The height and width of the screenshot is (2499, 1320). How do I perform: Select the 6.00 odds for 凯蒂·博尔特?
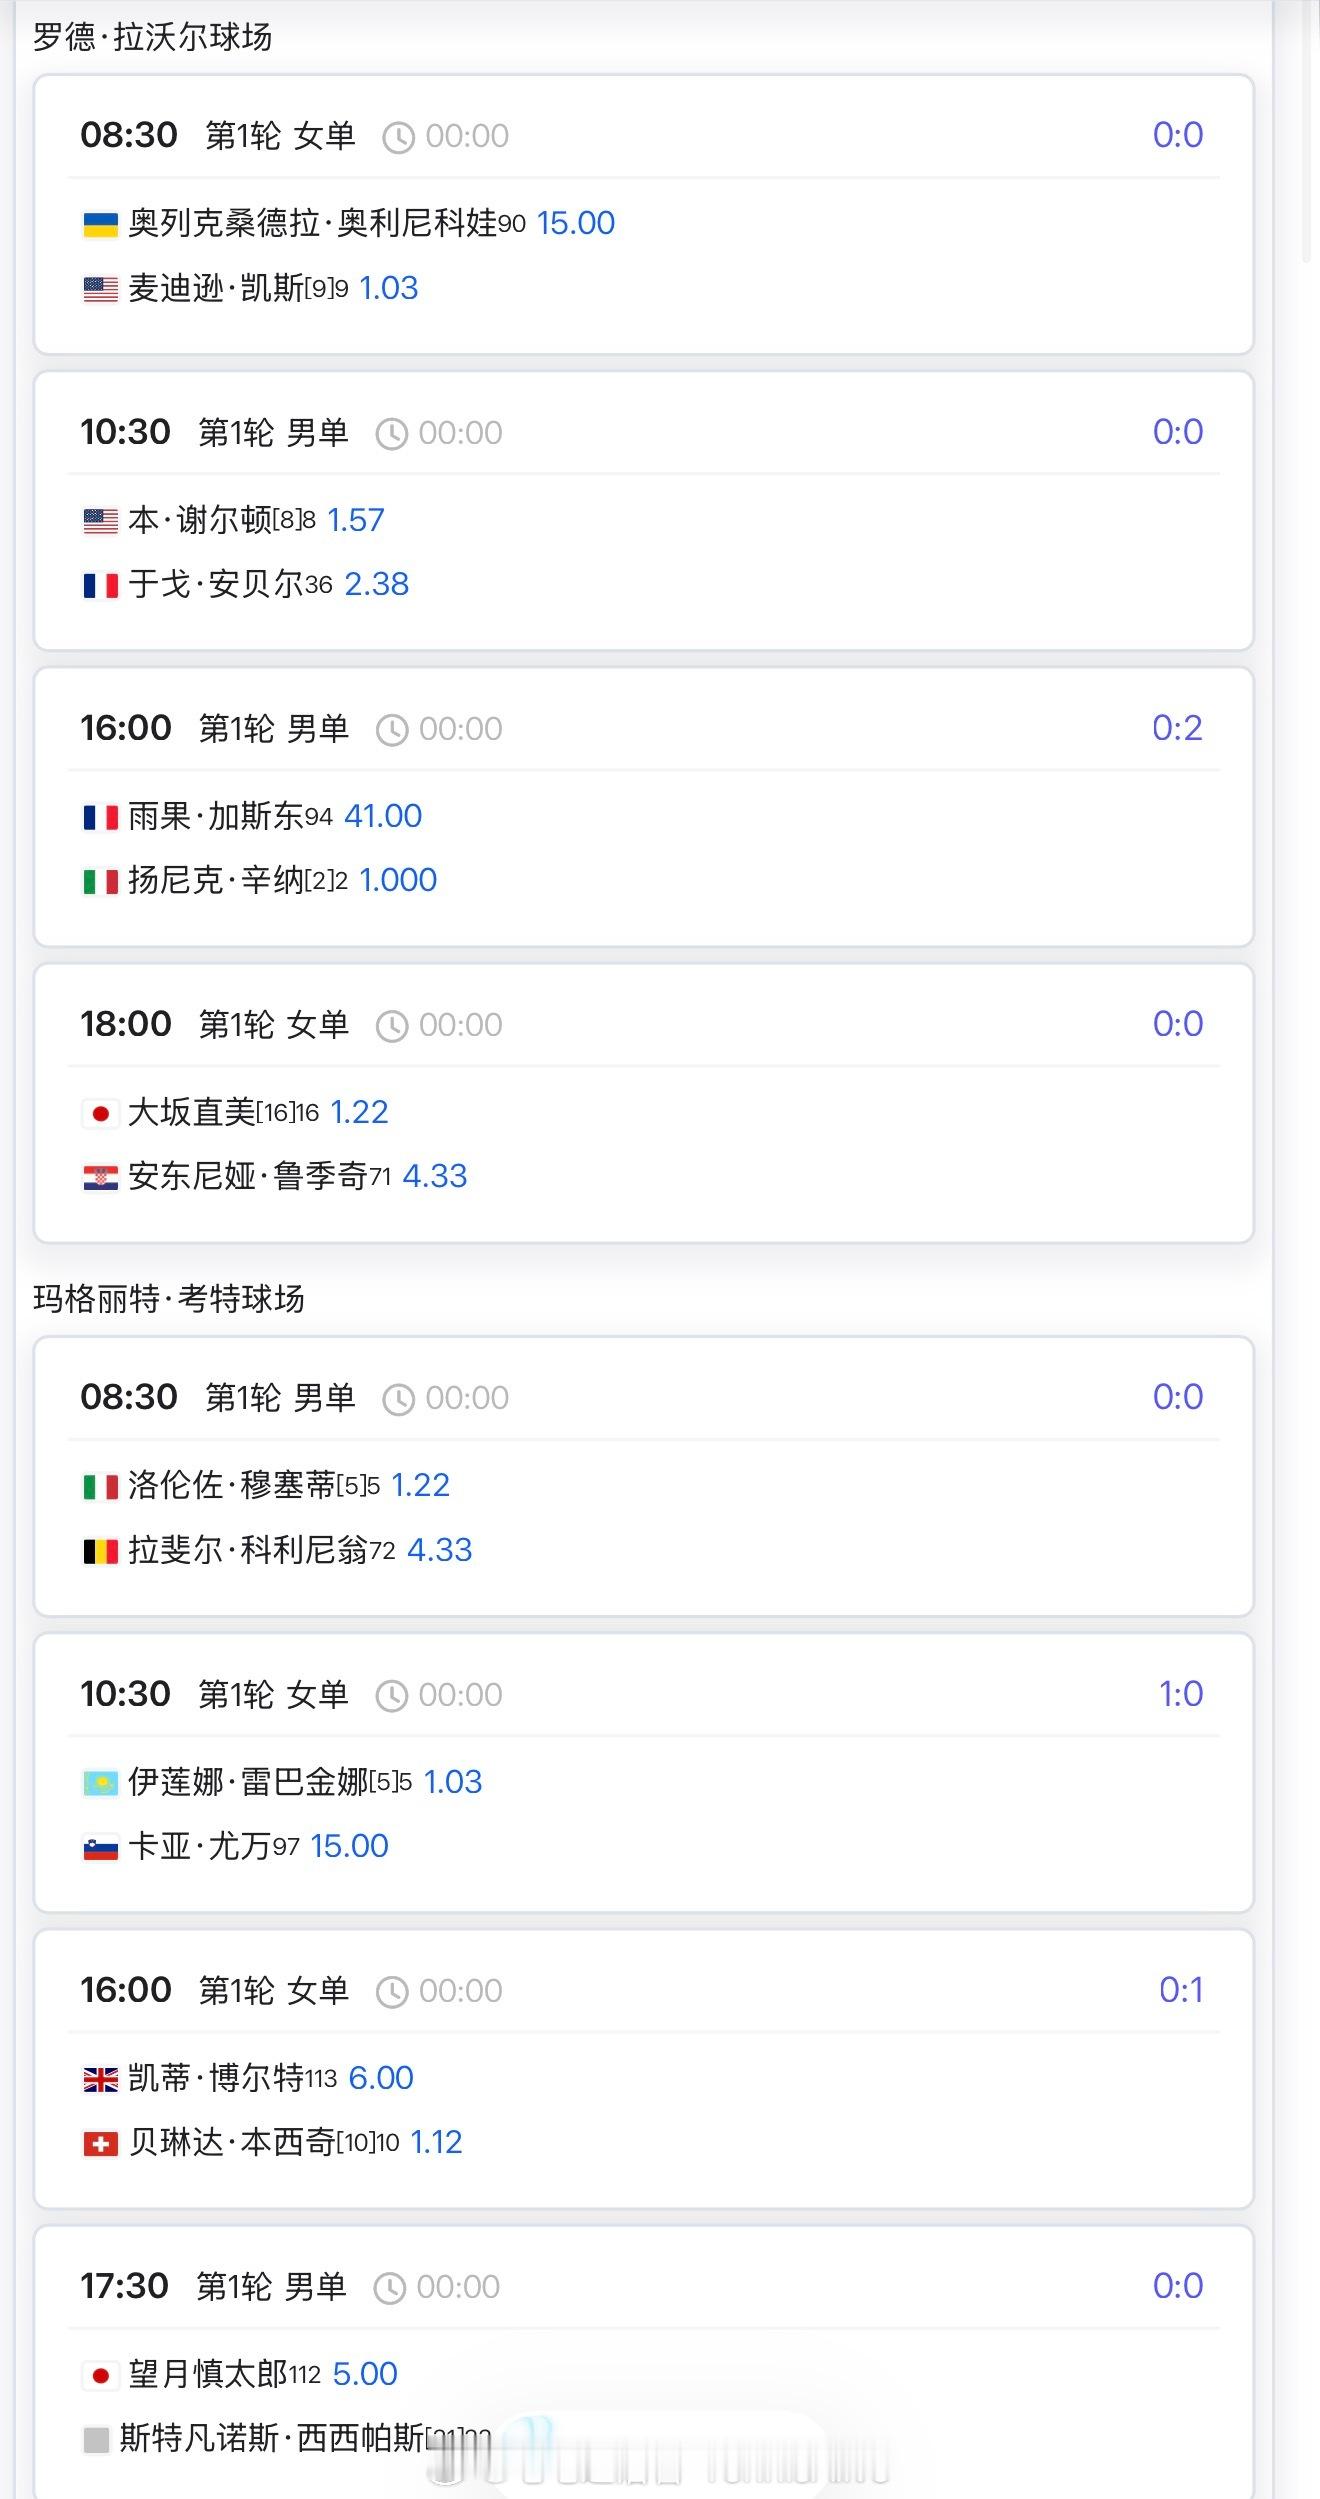(380, 2077)
